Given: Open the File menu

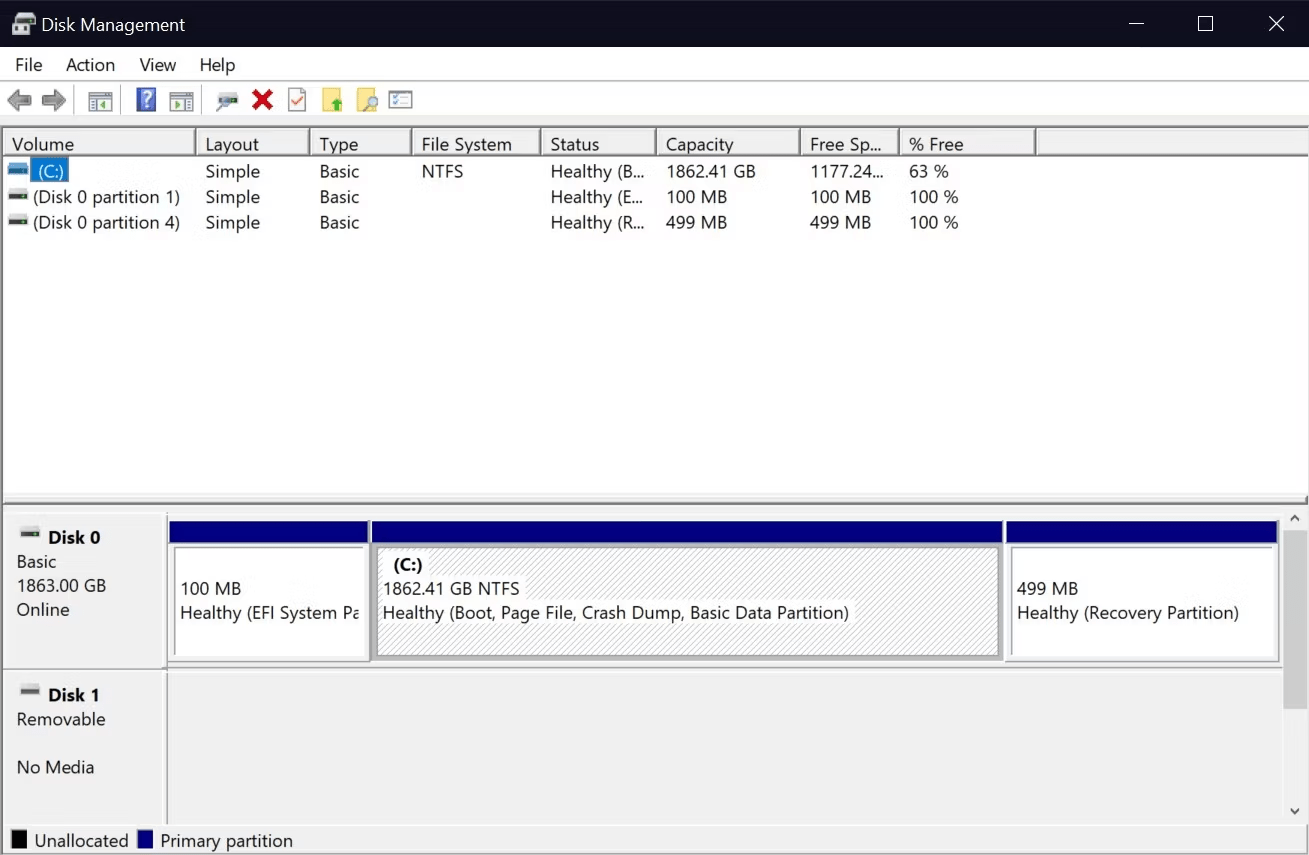Looking at the screenshot, I should pyautogui.click(x=28, y=64).
